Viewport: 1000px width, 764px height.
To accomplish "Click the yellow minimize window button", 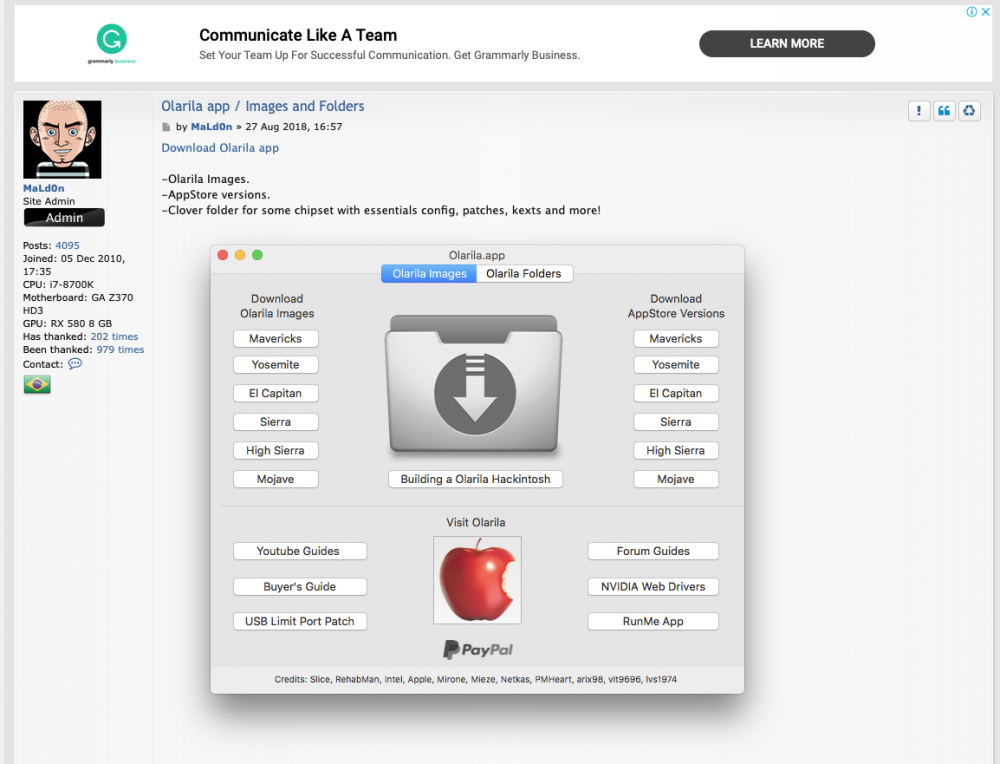I will pyautogui.click(x=240, y=255).
